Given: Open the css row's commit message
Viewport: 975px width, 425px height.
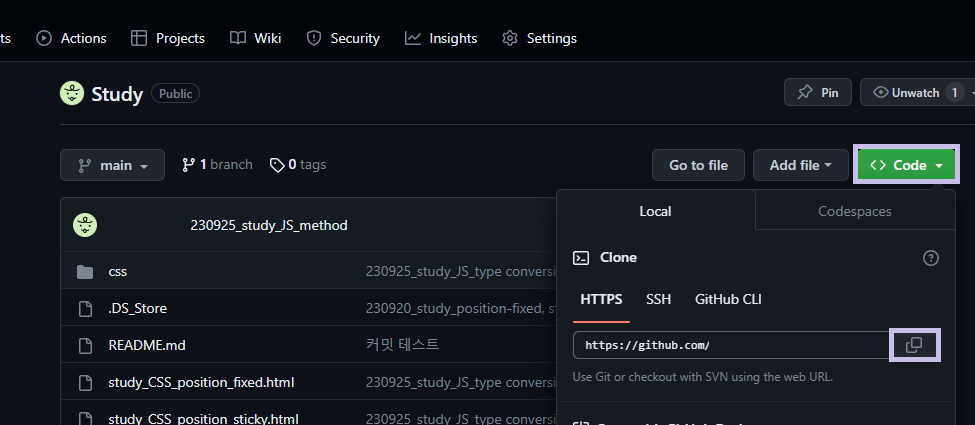Looking at the screenshot, I should coord(461,272).
